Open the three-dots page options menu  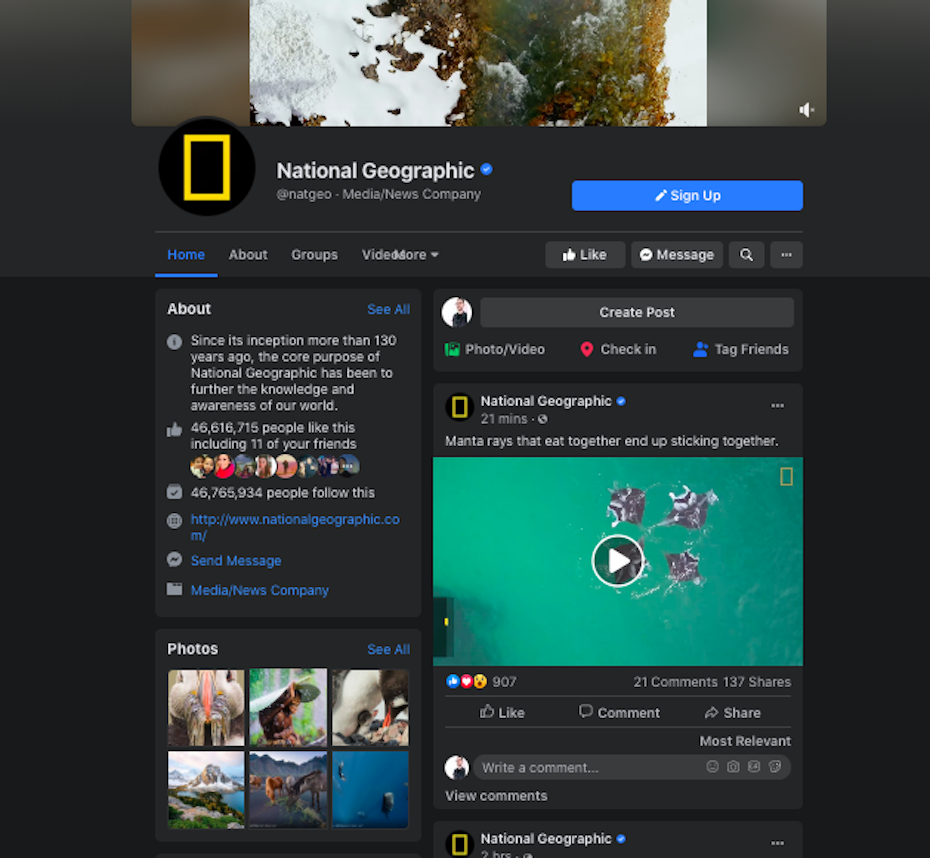pyautogui.click(x=786, y=255)
